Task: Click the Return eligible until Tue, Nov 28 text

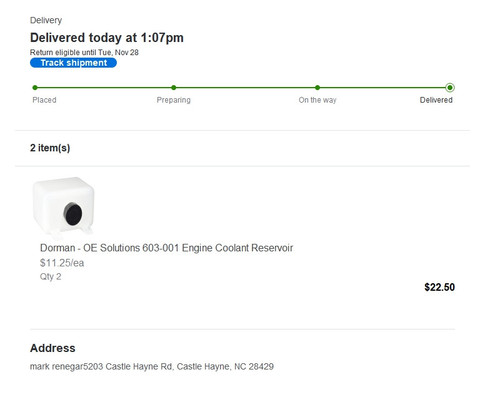Action: pyautogui.click(x=84, y=52)
